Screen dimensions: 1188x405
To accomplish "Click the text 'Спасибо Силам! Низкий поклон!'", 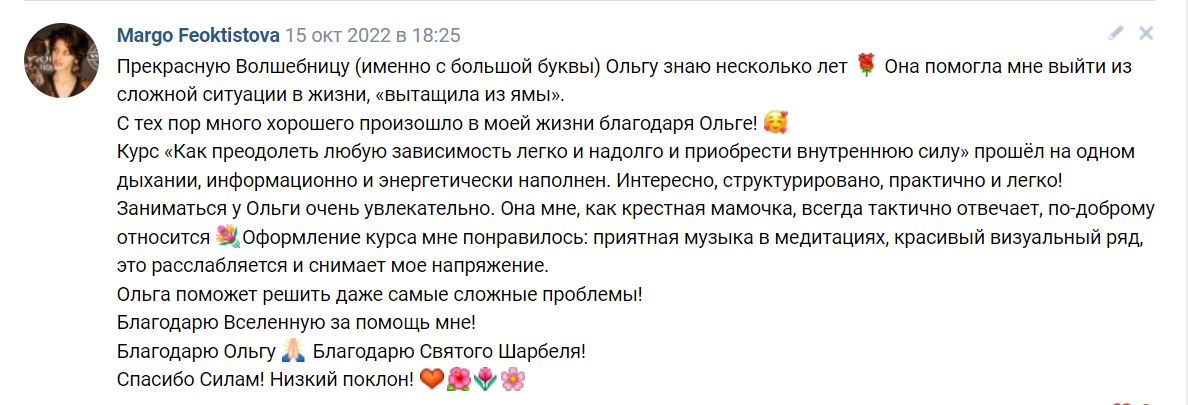I will (264, 381).
